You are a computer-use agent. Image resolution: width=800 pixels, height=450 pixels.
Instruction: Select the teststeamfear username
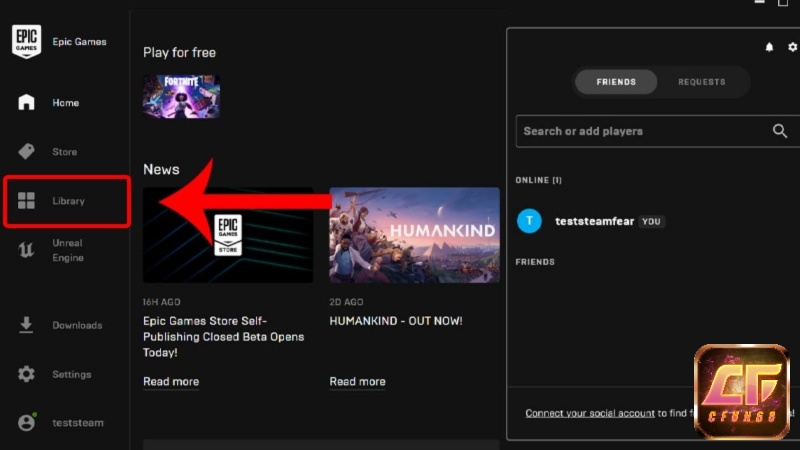point(594,221)
